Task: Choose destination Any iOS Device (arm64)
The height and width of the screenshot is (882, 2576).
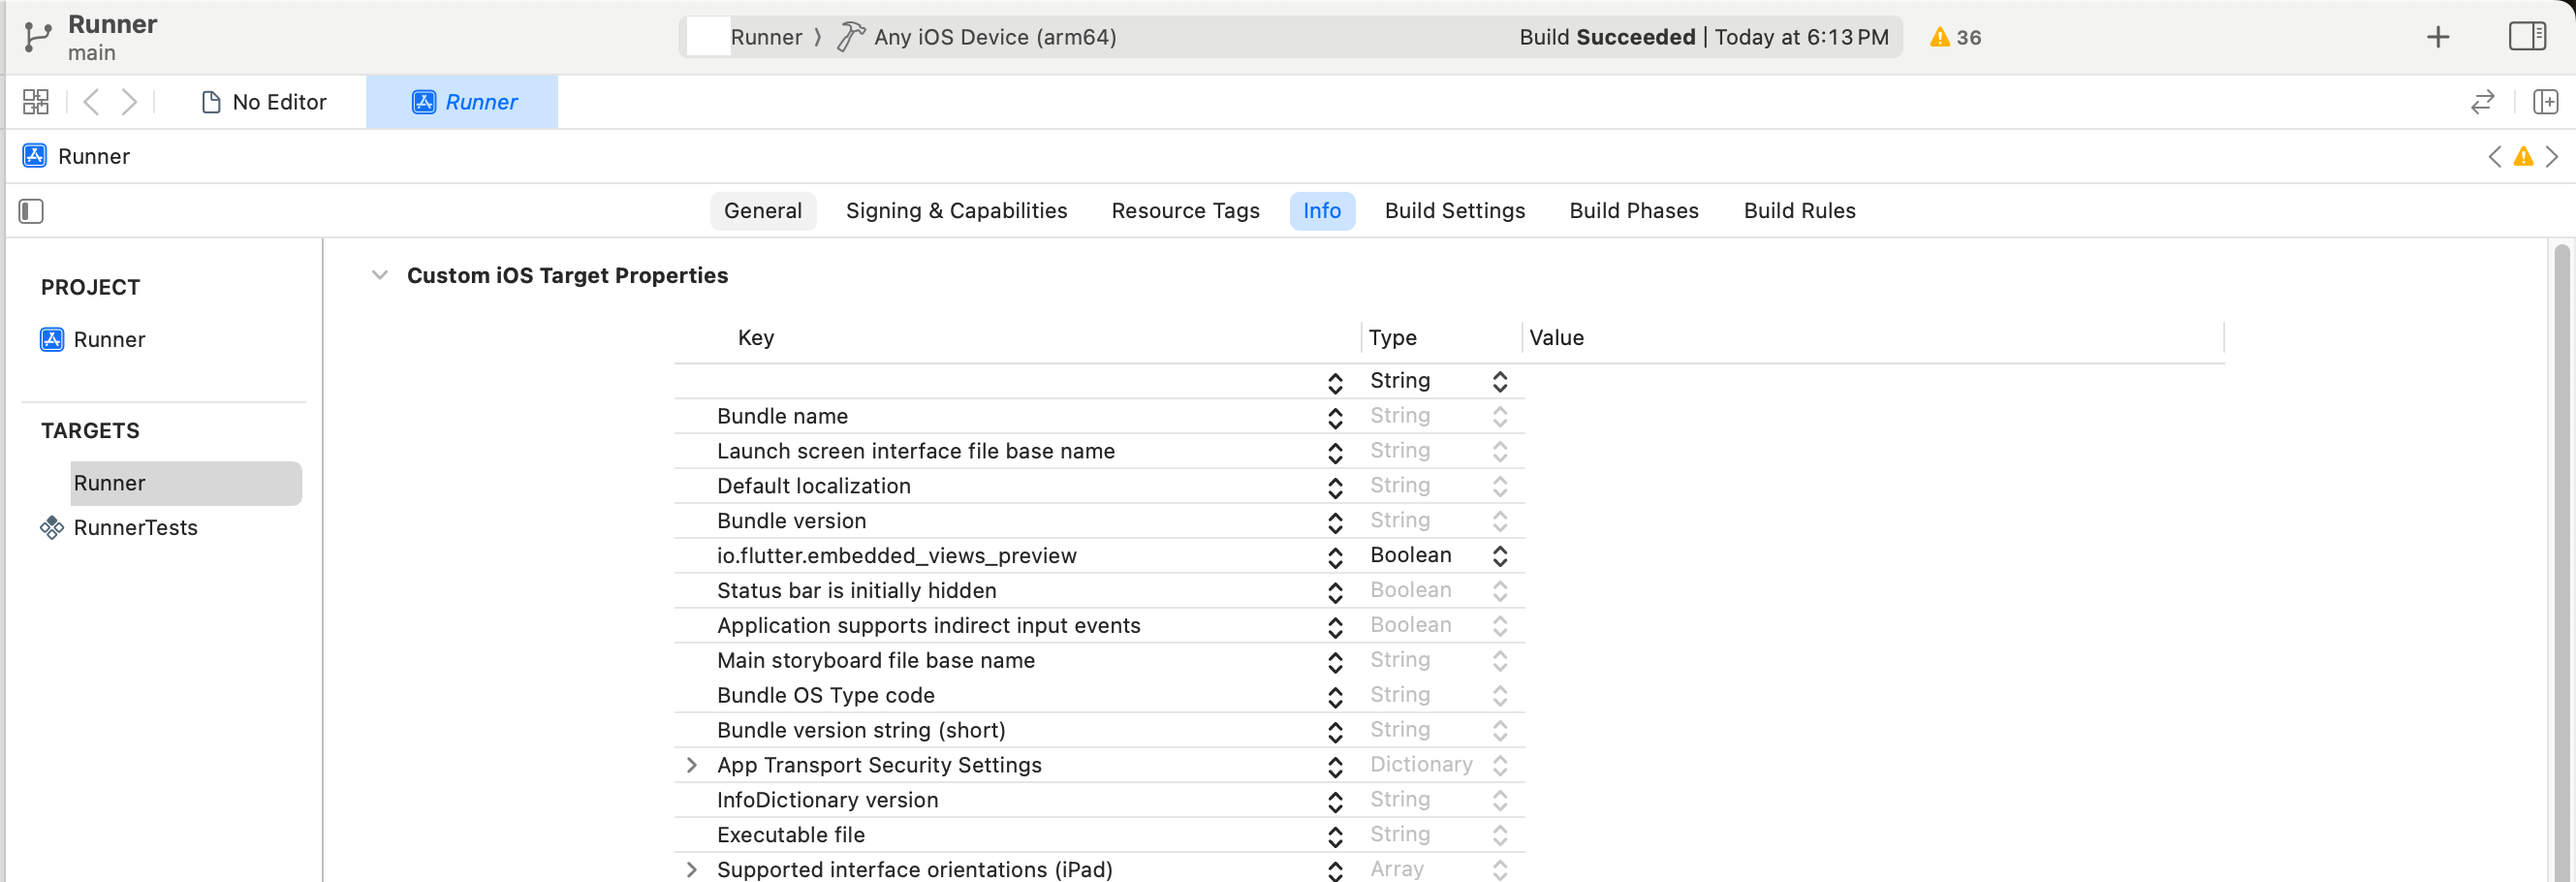Action: coord(994,37)
